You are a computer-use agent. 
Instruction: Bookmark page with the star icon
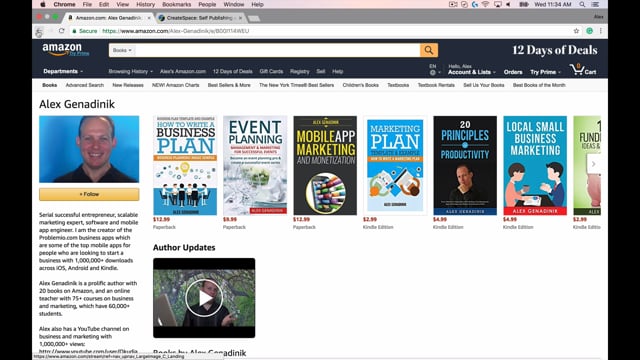[x=576, y=31]
